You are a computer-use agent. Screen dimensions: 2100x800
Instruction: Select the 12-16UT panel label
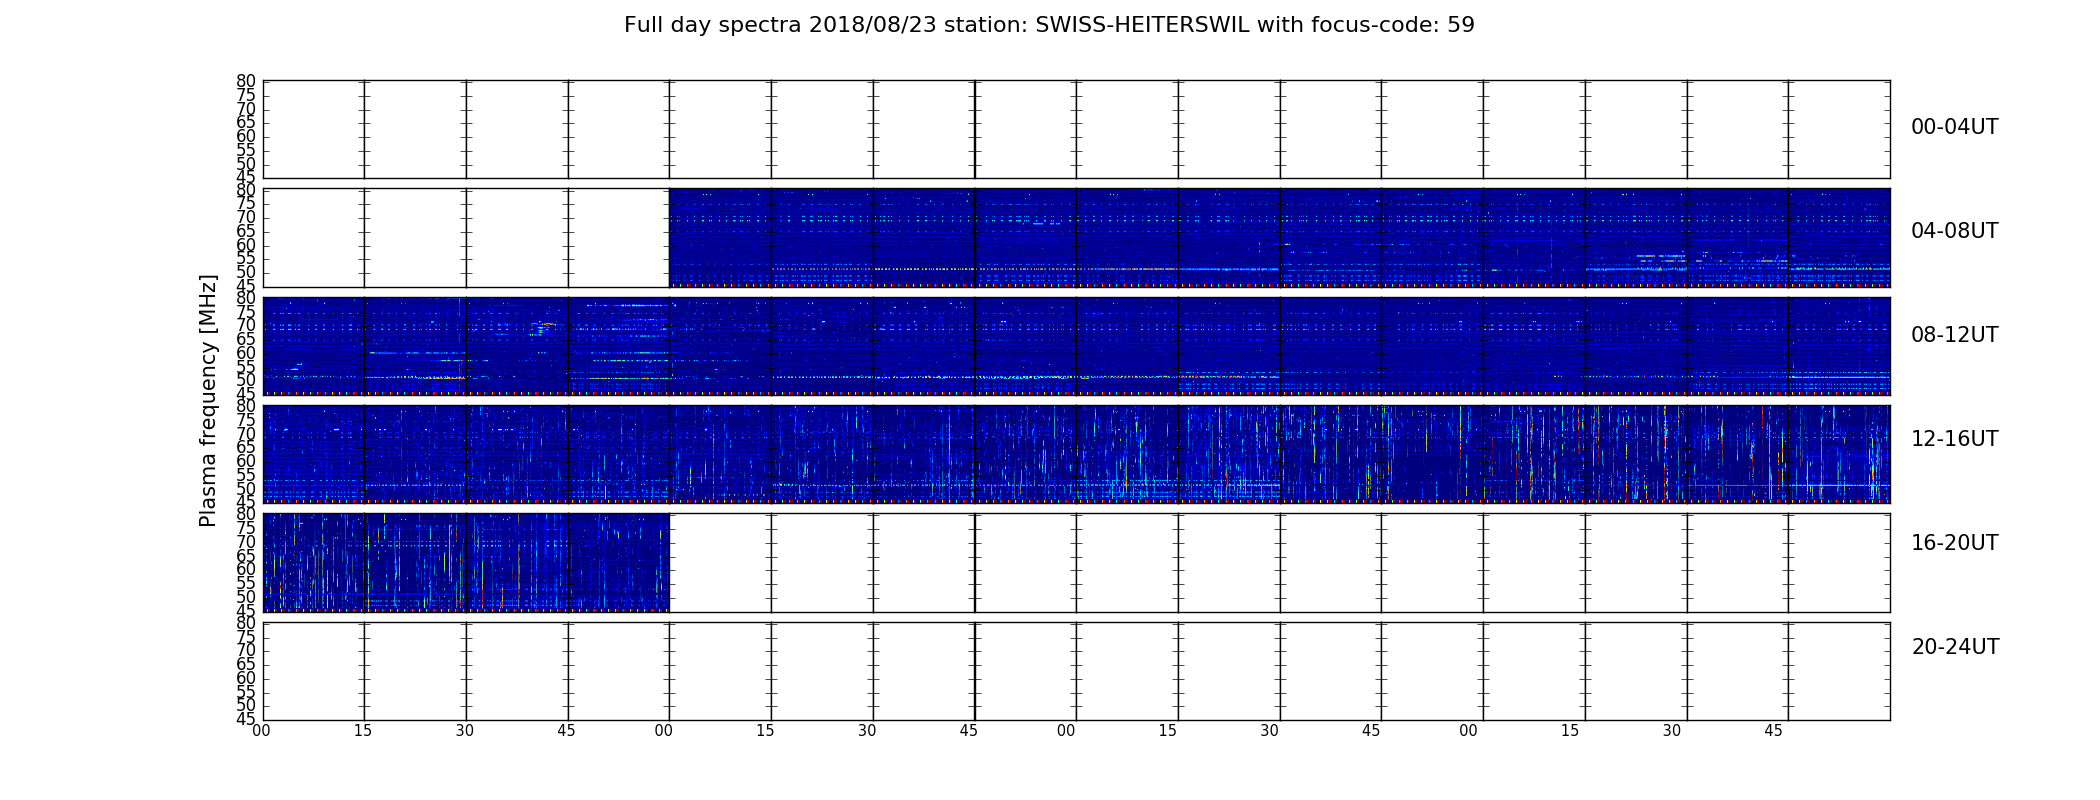(1954, 439)
